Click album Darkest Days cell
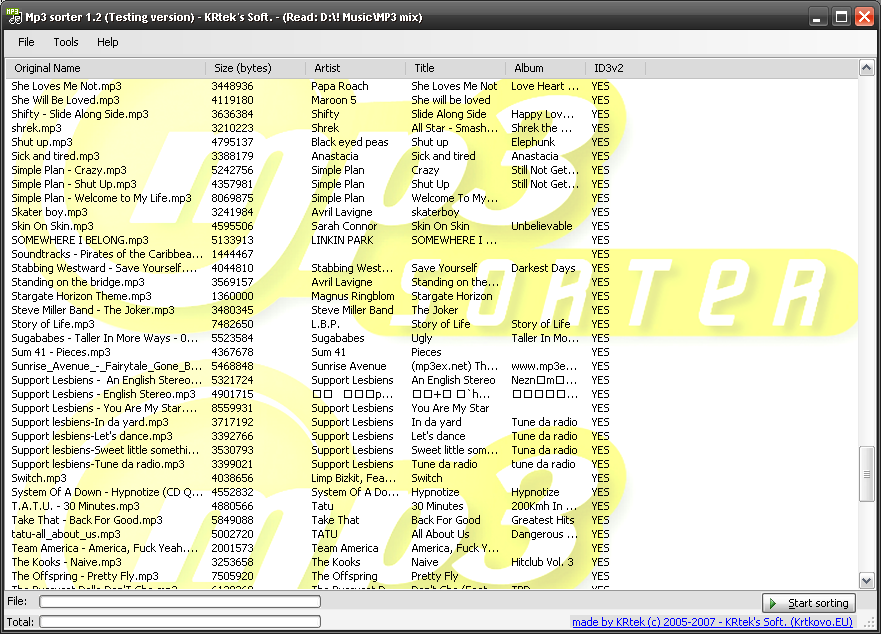Screen dimensions: 881x634 click(543, 268)
